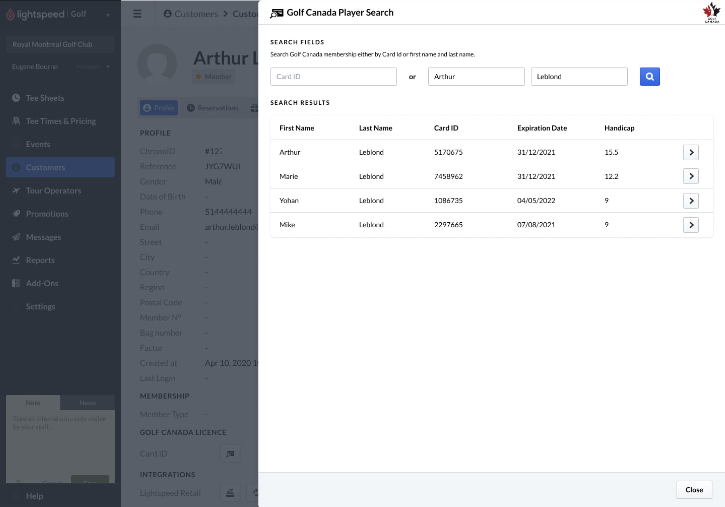
Task: Open the Promotions sidebar item
Action: pos(47,214)
